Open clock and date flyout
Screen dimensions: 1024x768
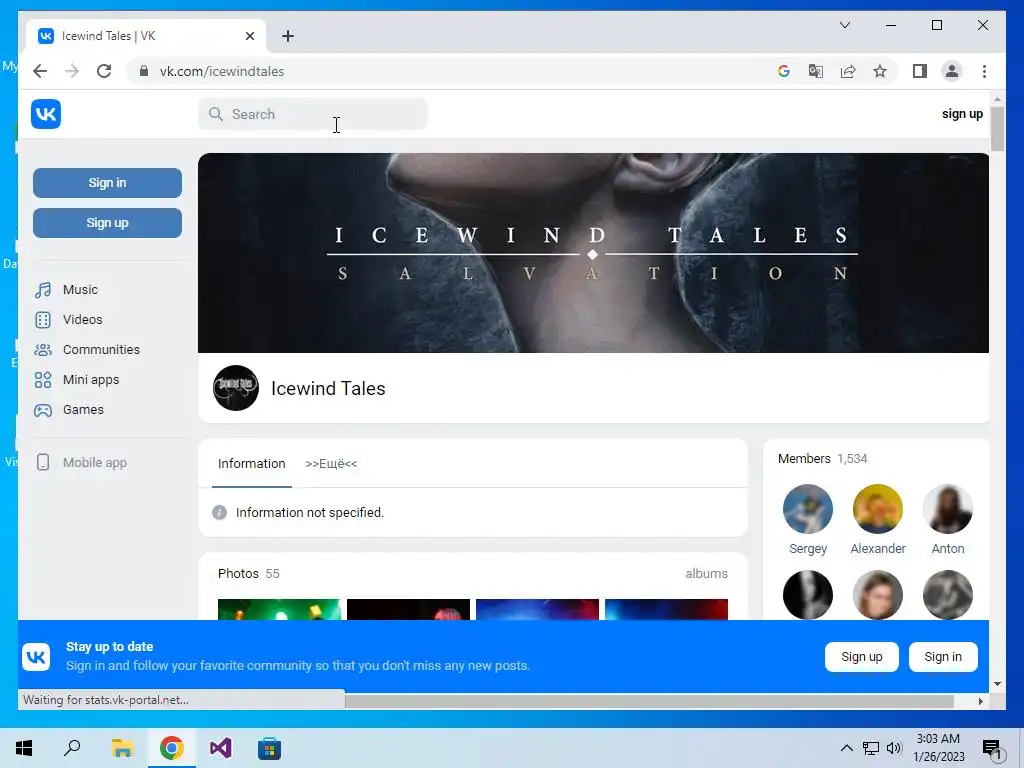click(x=938, y=748)
